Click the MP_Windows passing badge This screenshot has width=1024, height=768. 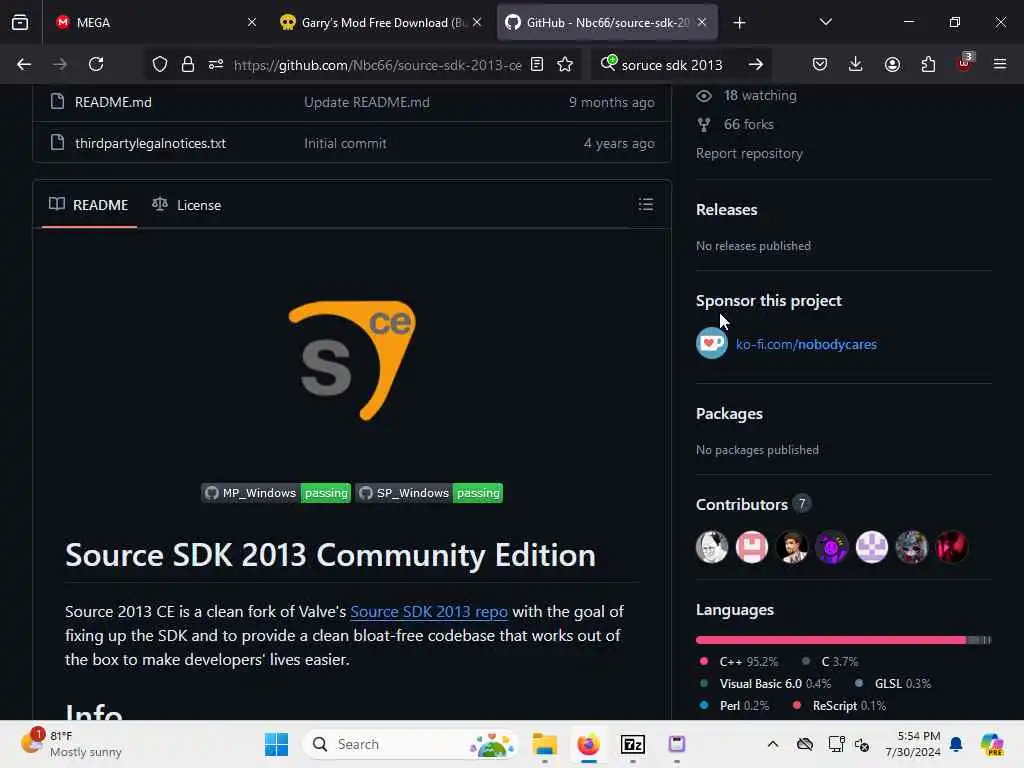click(276, 493)
